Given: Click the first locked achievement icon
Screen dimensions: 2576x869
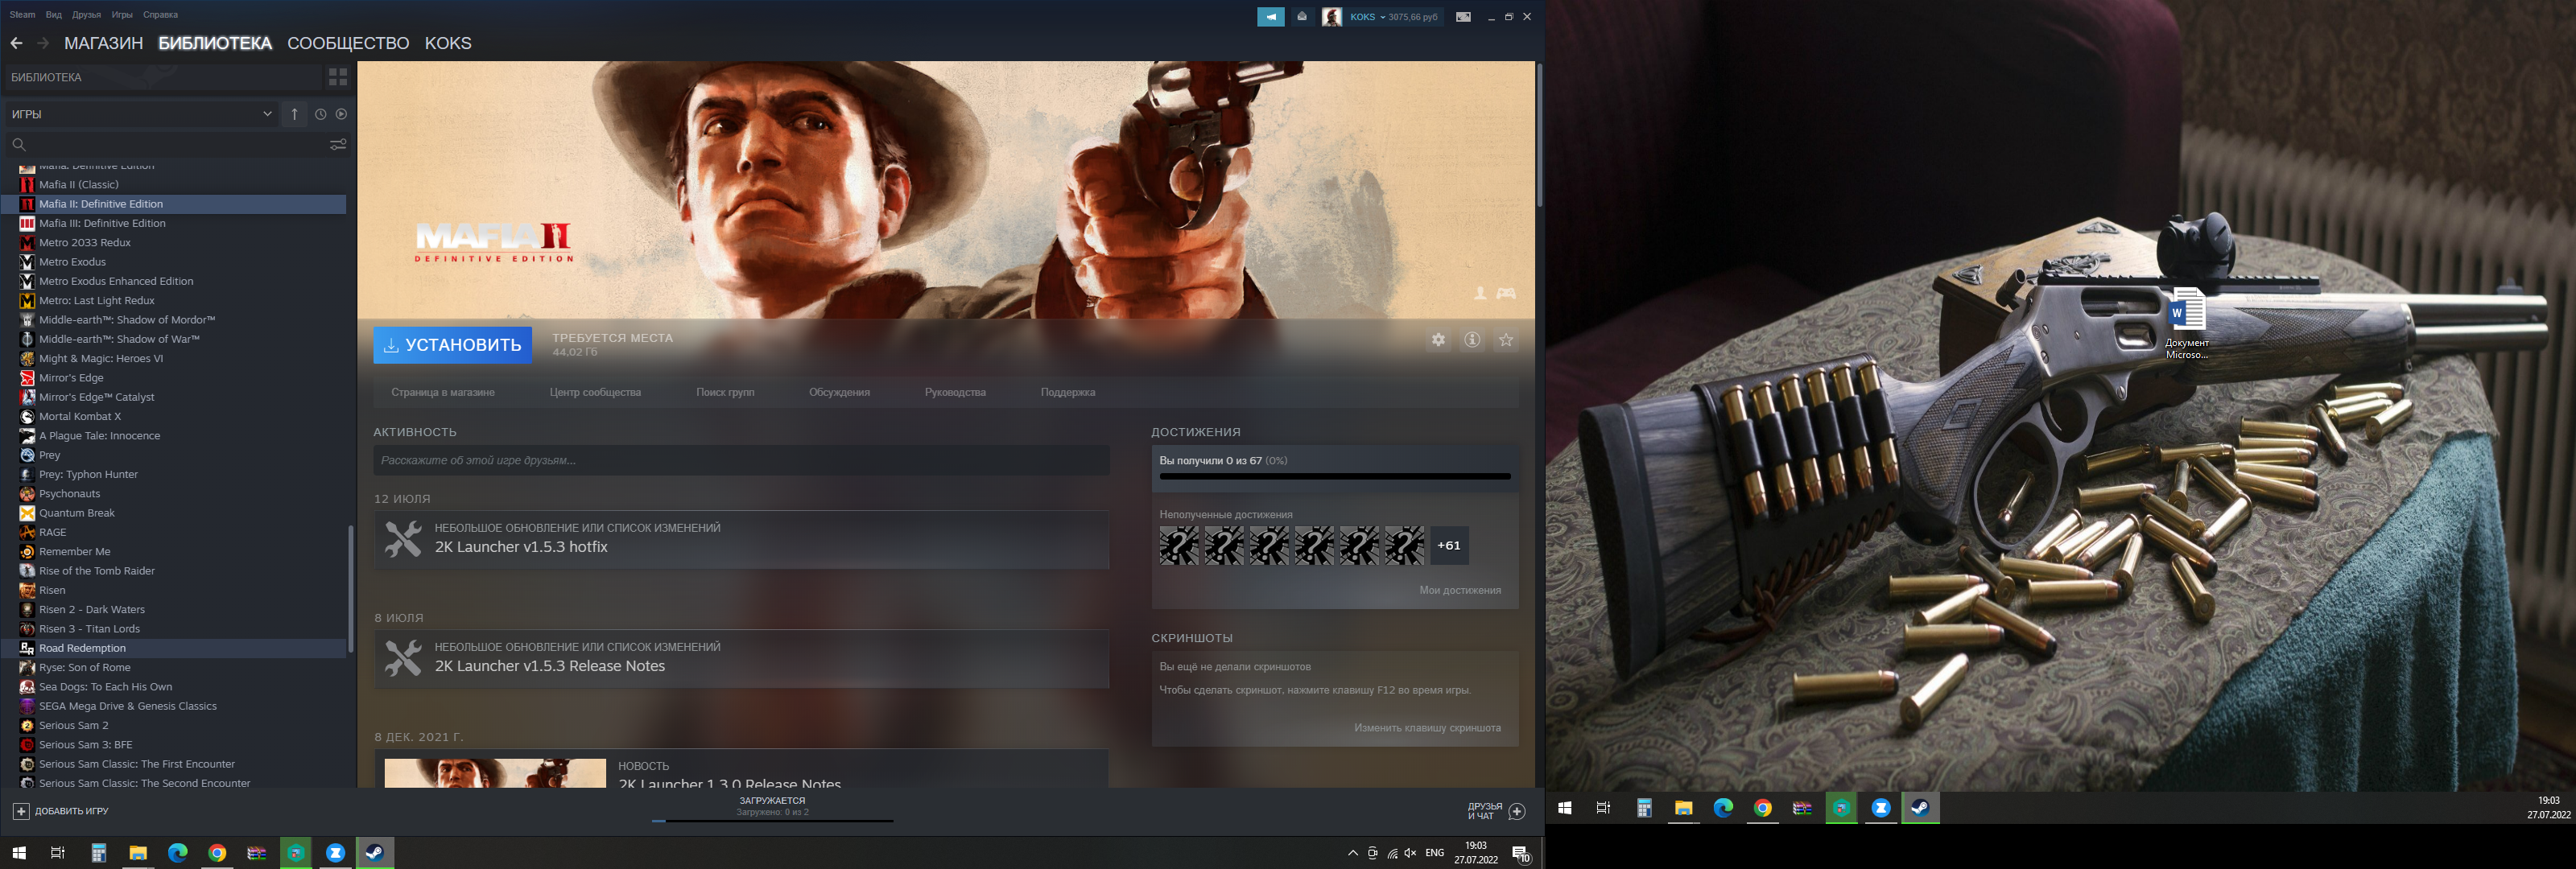Looking at the screenshot, I should point(1179,545).
